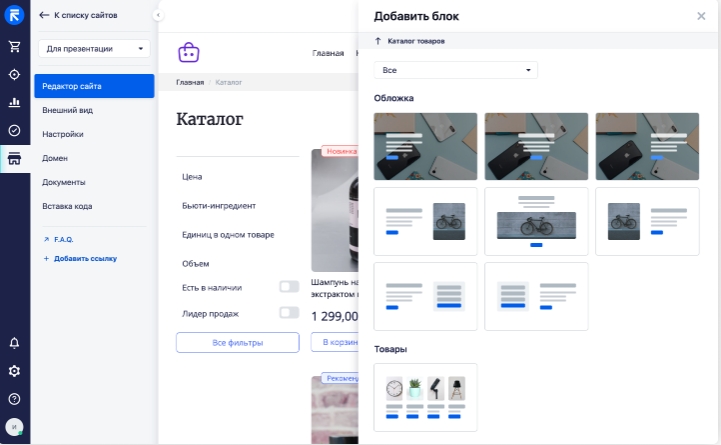Open notifications bell icon
Viewport: 721px width, 445px height.
pyautogui.click(x=14, y=343)
